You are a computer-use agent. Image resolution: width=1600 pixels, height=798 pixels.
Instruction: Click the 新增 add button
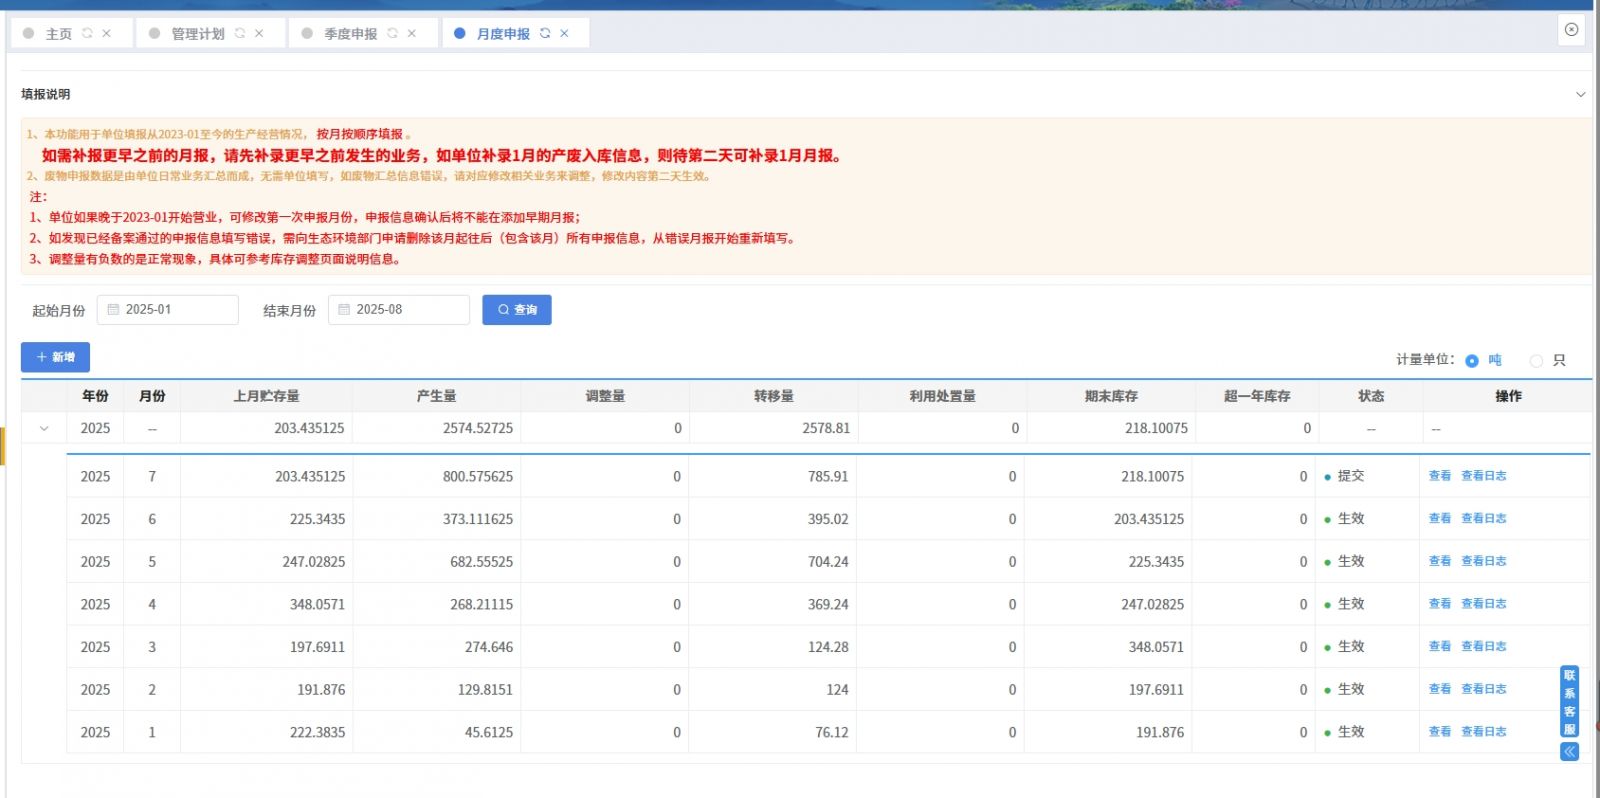tap(55, 357)
